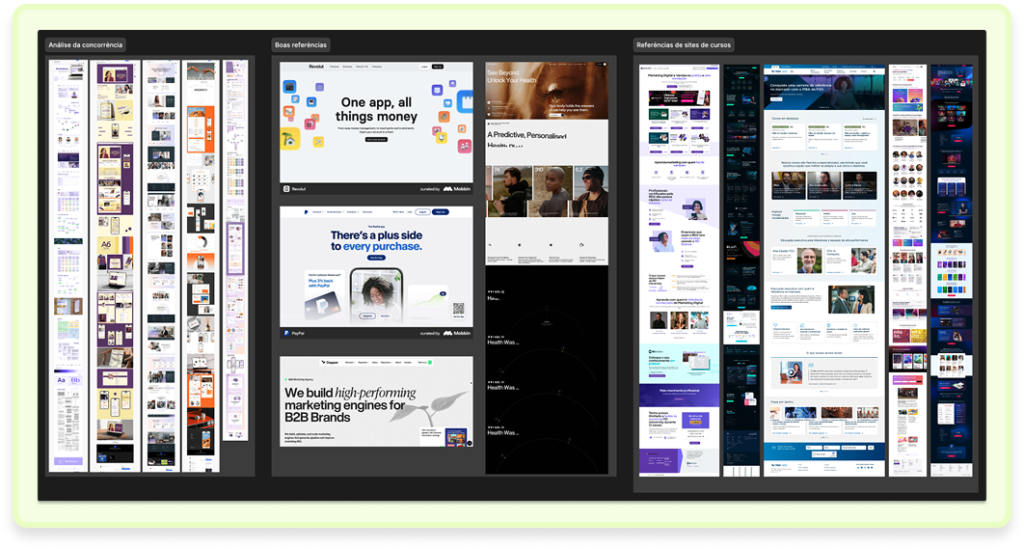The image size is (1024, 549).
Task: Select the purple and yellow competitor page screenshot
Action: pos(115,266)
